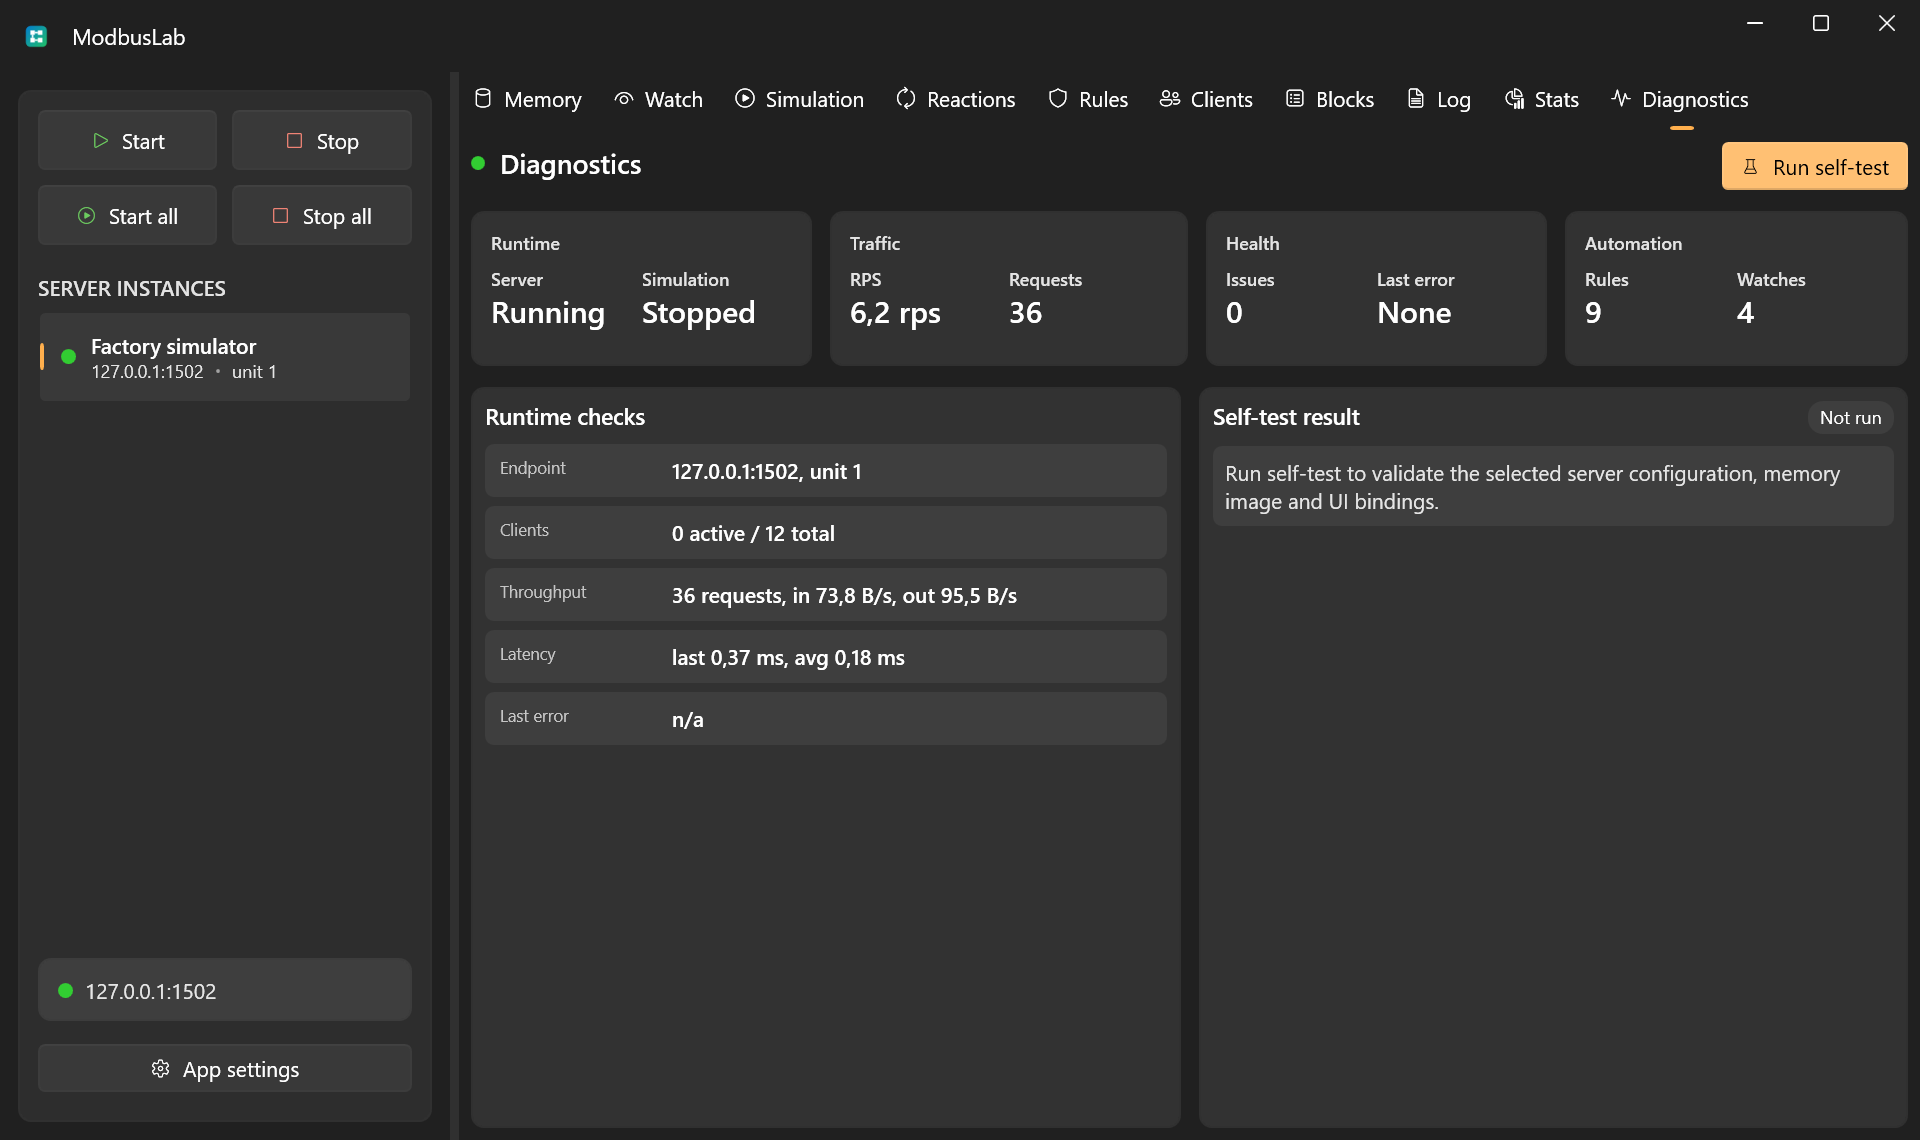
Task: Click the SERVER INSTANCES heading
Action: (x=132, y=289)
